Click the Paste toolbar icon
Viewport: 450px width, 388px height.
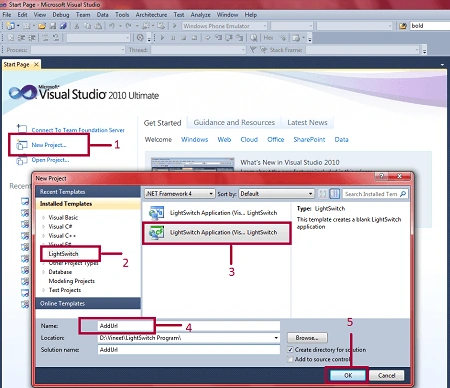click(x=98, y=26)
